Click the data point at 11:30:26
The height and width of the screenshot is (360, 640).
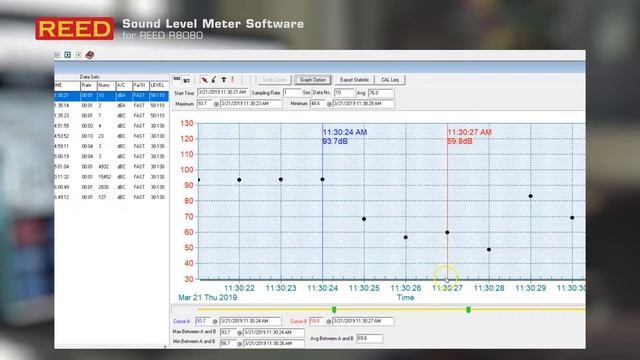(x=406, y=237)
